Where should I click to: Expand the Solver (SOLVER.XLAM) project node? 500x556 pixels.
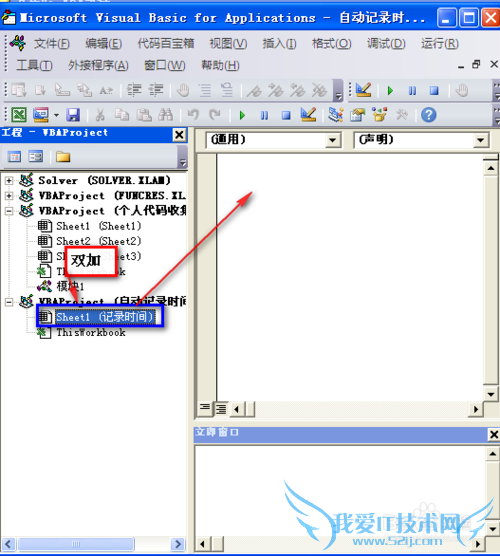pos(9,180)
